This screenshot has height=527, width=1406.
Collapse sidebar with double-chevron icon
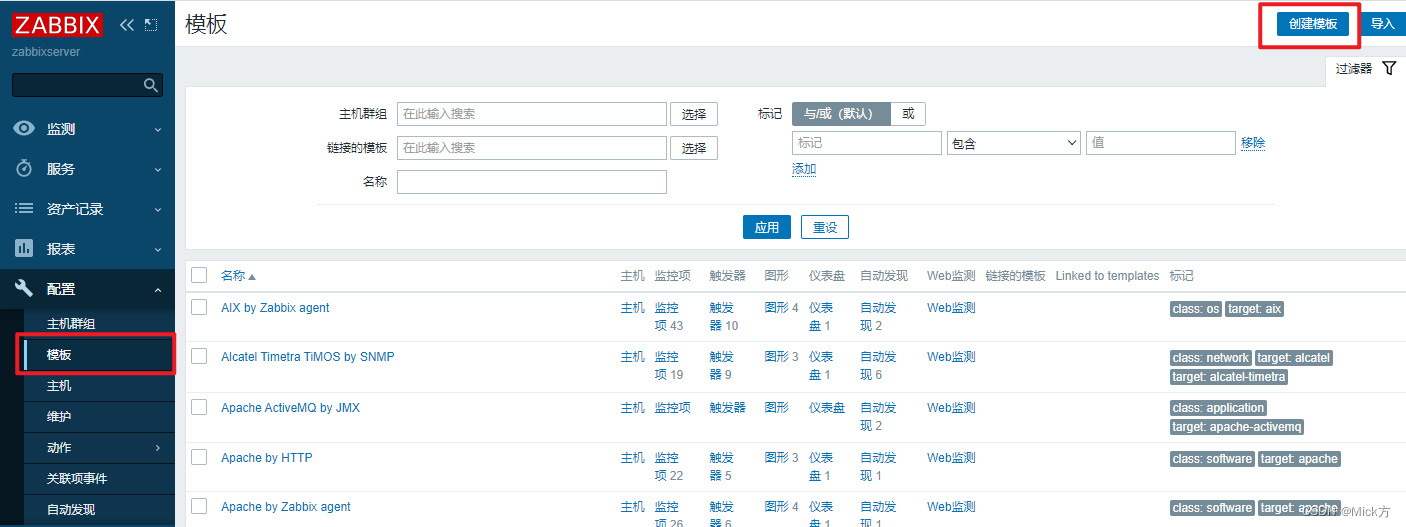pos(127,24)
